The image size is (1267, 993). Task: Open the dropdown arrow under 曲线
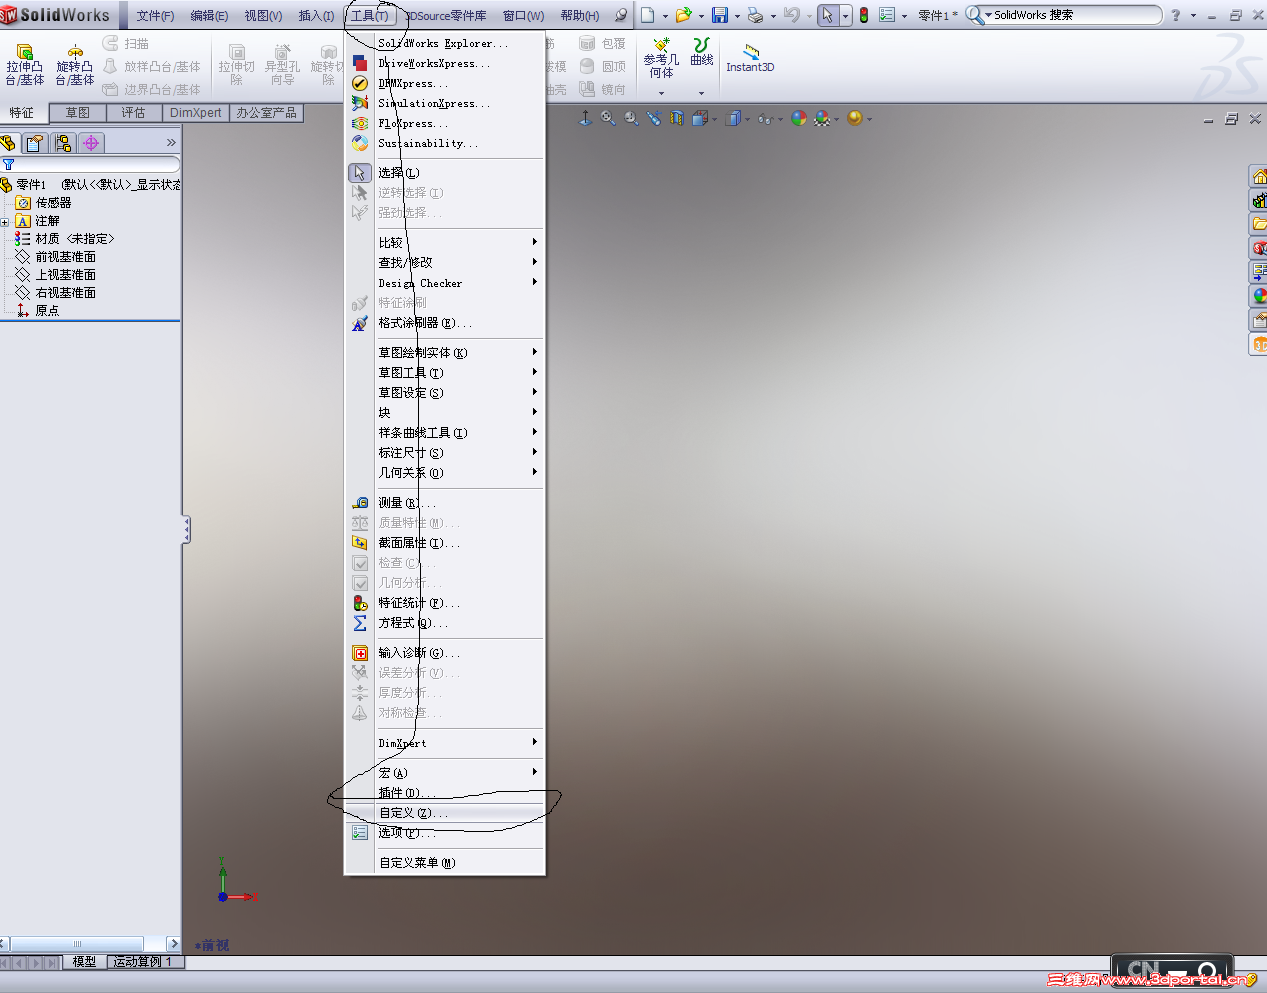701,93
